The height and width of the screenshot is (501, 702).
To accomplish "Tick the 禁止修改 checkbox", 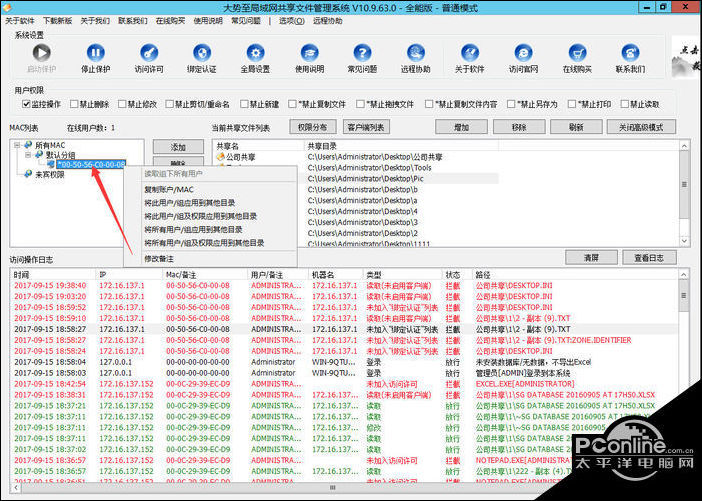I will 122,104.
